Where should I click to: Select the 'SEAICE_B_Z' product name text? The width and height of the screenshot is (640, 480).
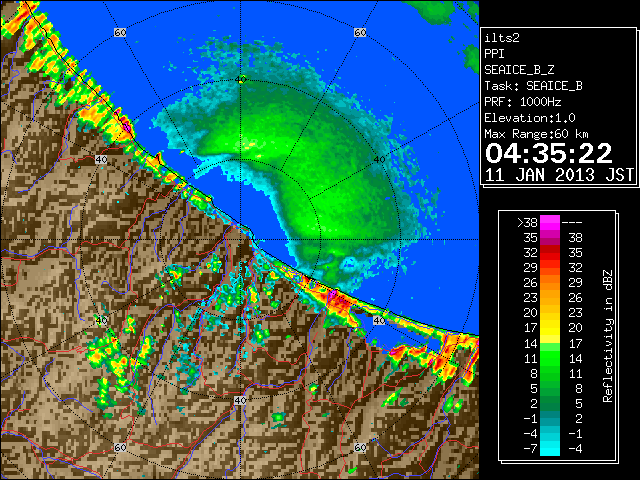(x=519, y=70)
